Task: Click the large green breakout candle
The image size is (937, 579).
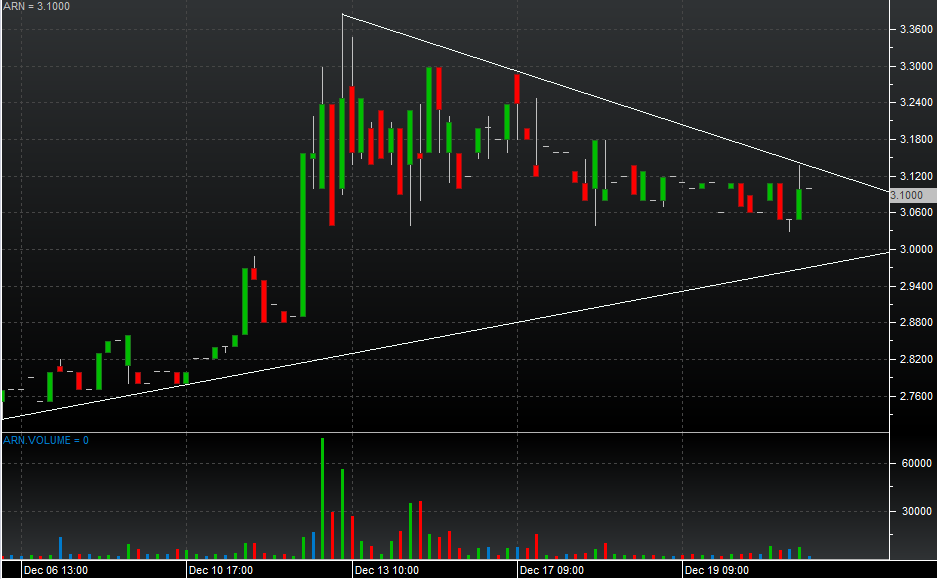Action: pyautogui.click(x=303, y=234)
